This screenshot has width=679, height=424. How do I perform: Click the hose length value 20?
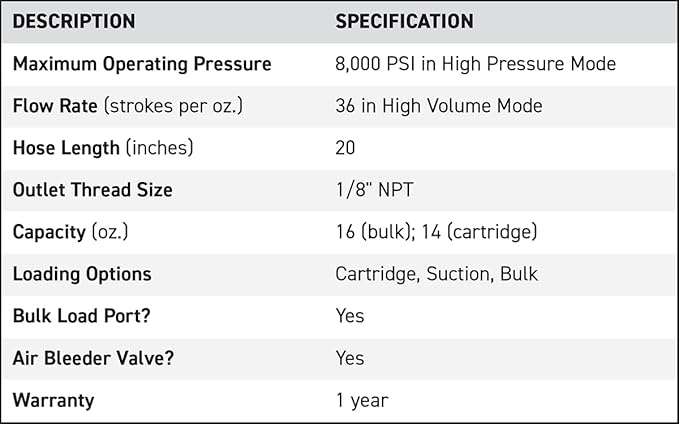click(x=347, y=148)
